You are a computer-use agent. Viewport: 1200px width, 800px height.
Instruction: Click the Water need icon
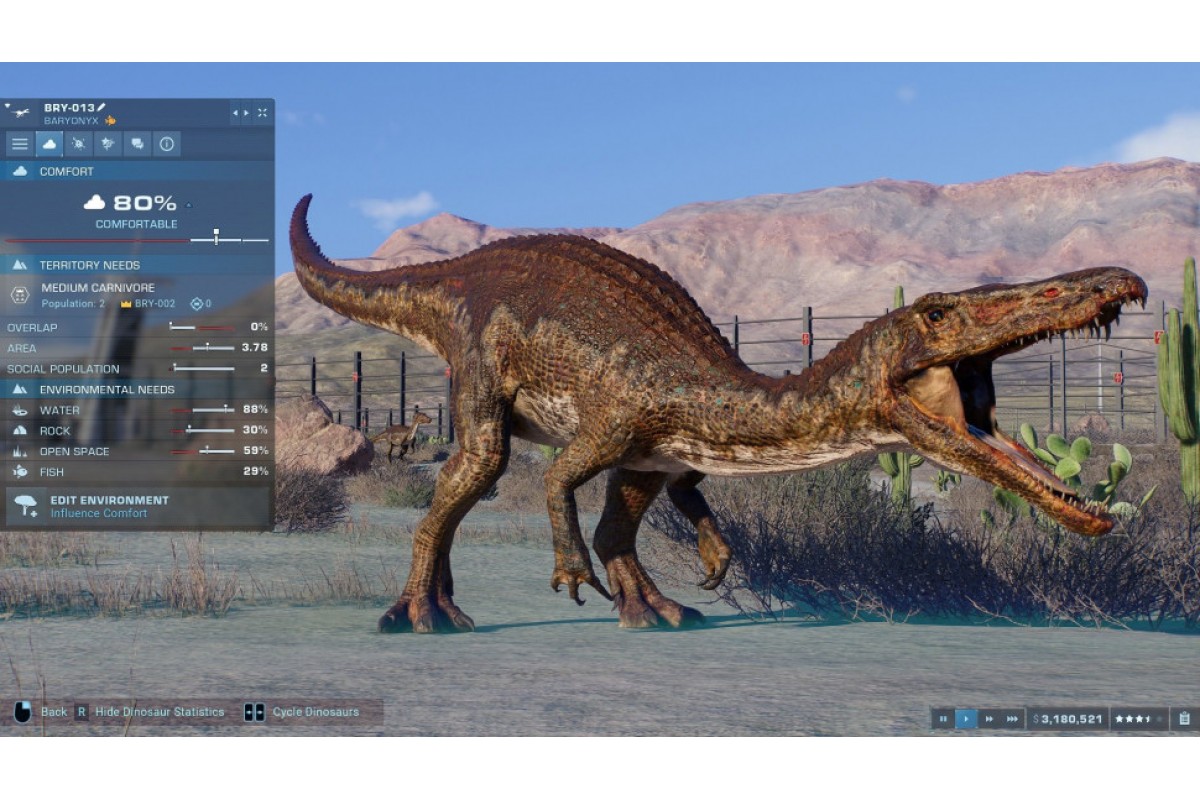pos(20,410)
